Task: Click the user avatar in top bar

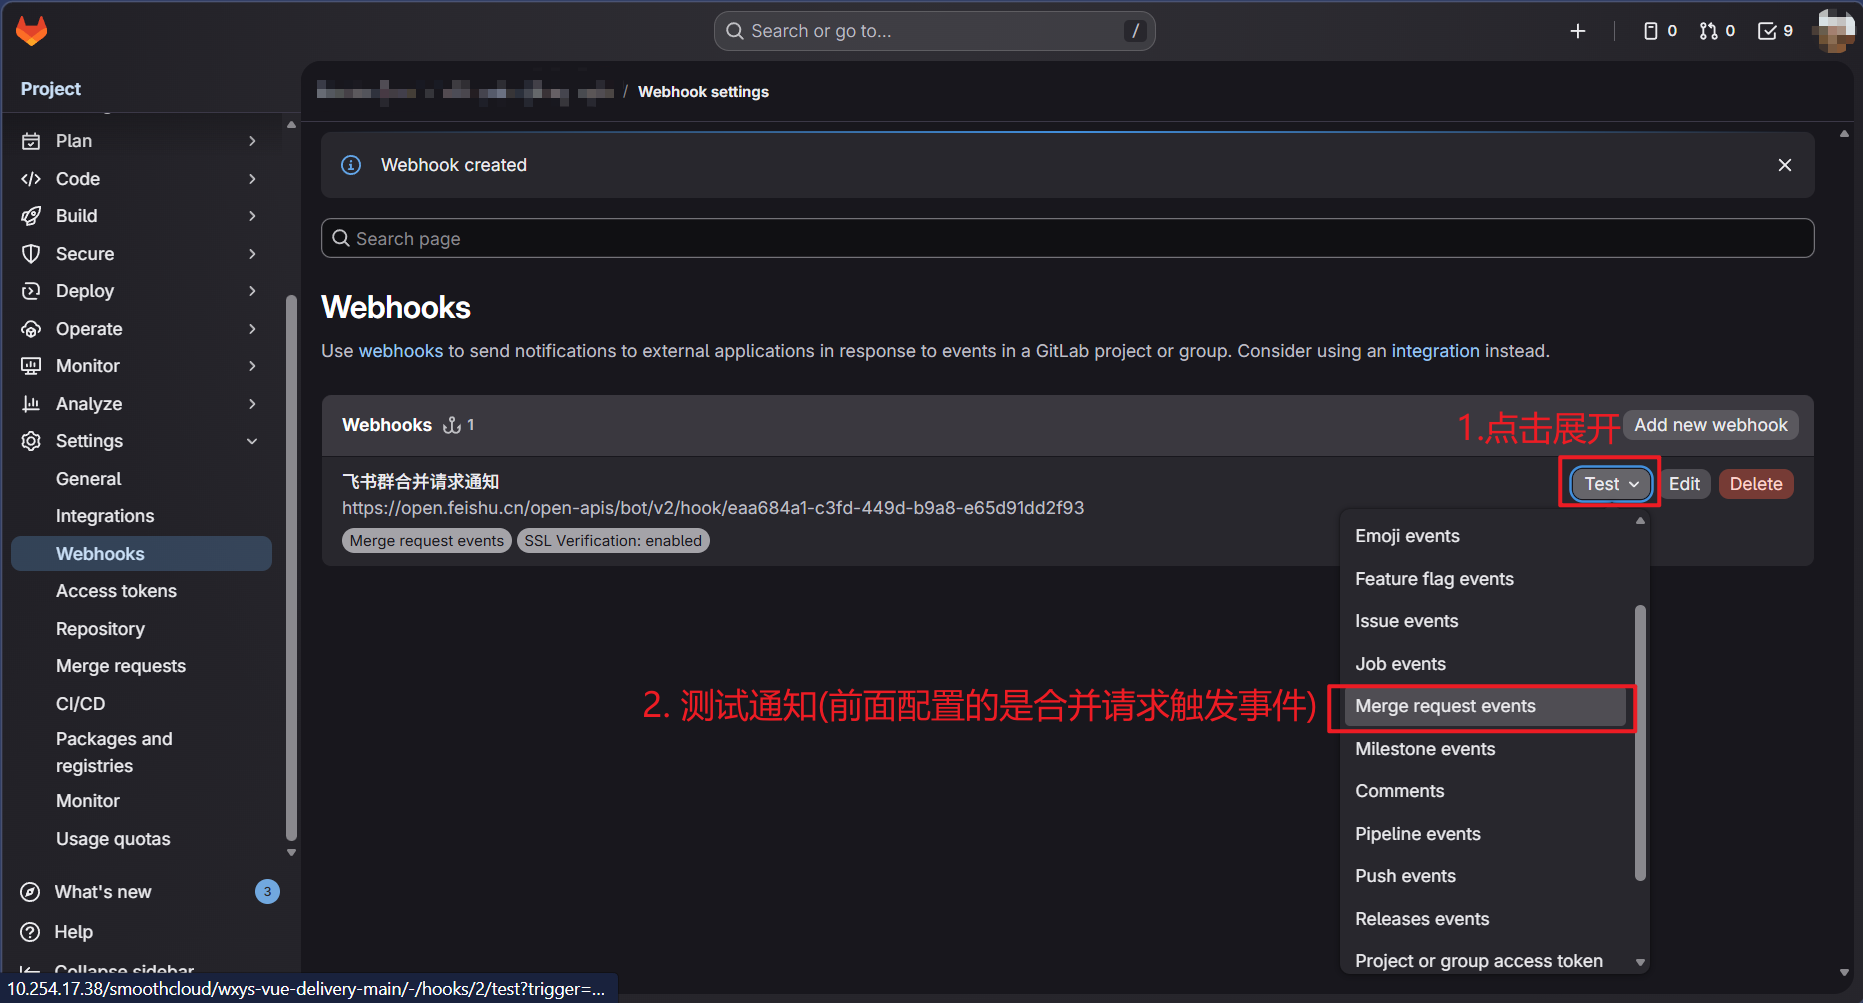Action: (1835, 31)
